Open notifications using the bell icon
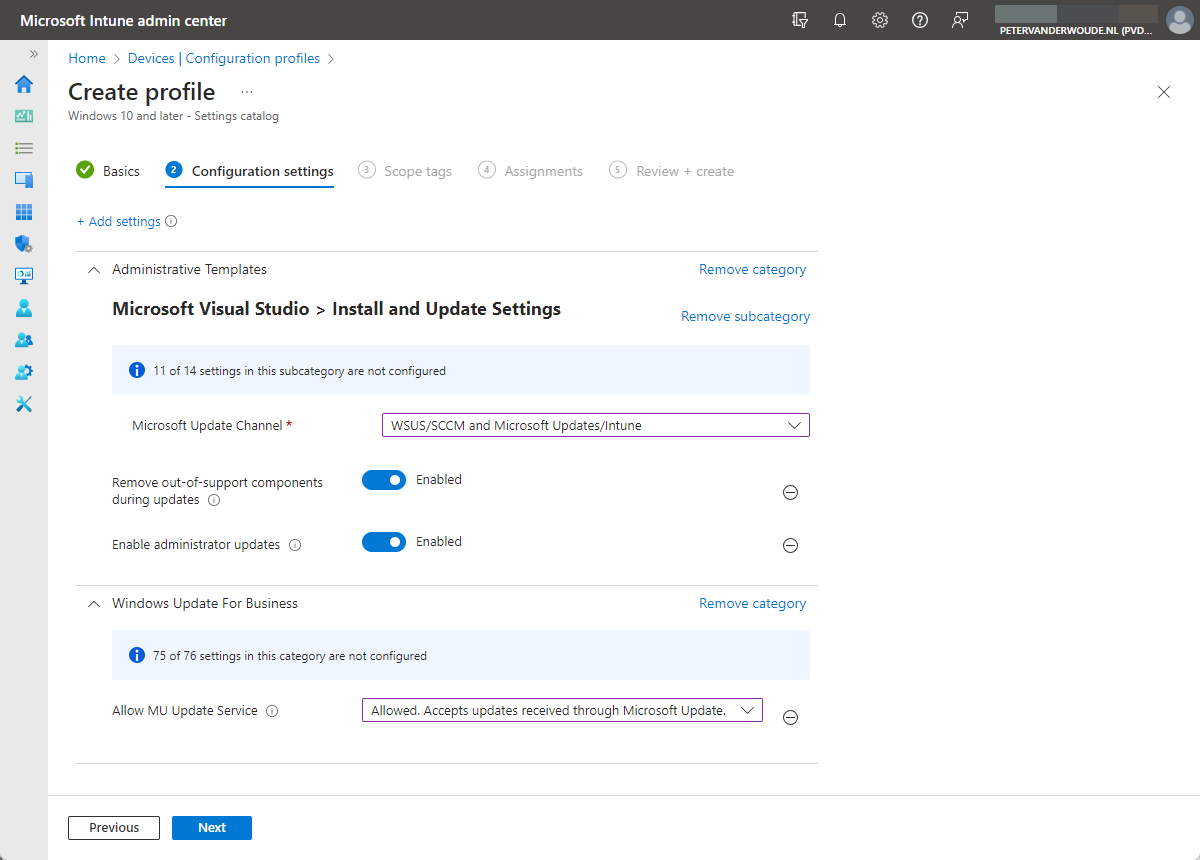The height and width of the screenshot is (860, 1200). [840, 19]
